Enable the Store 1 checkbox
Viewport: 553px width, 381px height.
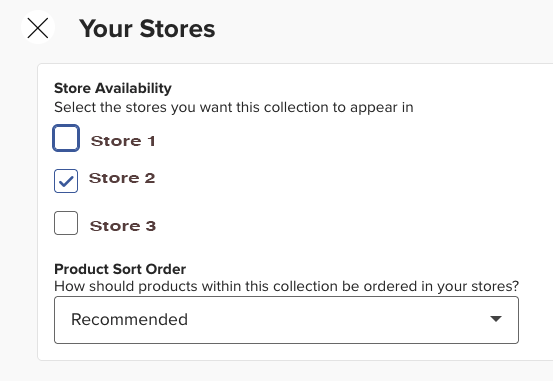66,138
